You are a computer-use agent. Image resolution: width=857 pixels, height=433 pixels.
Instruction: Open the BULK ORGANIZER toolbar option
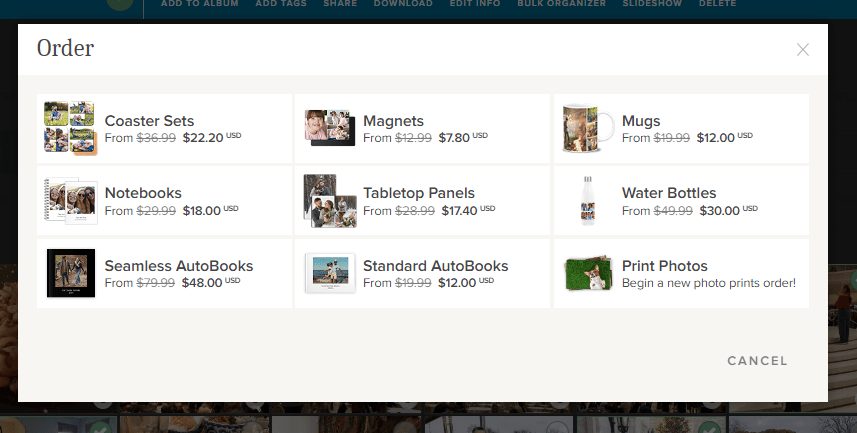(561, 4)
